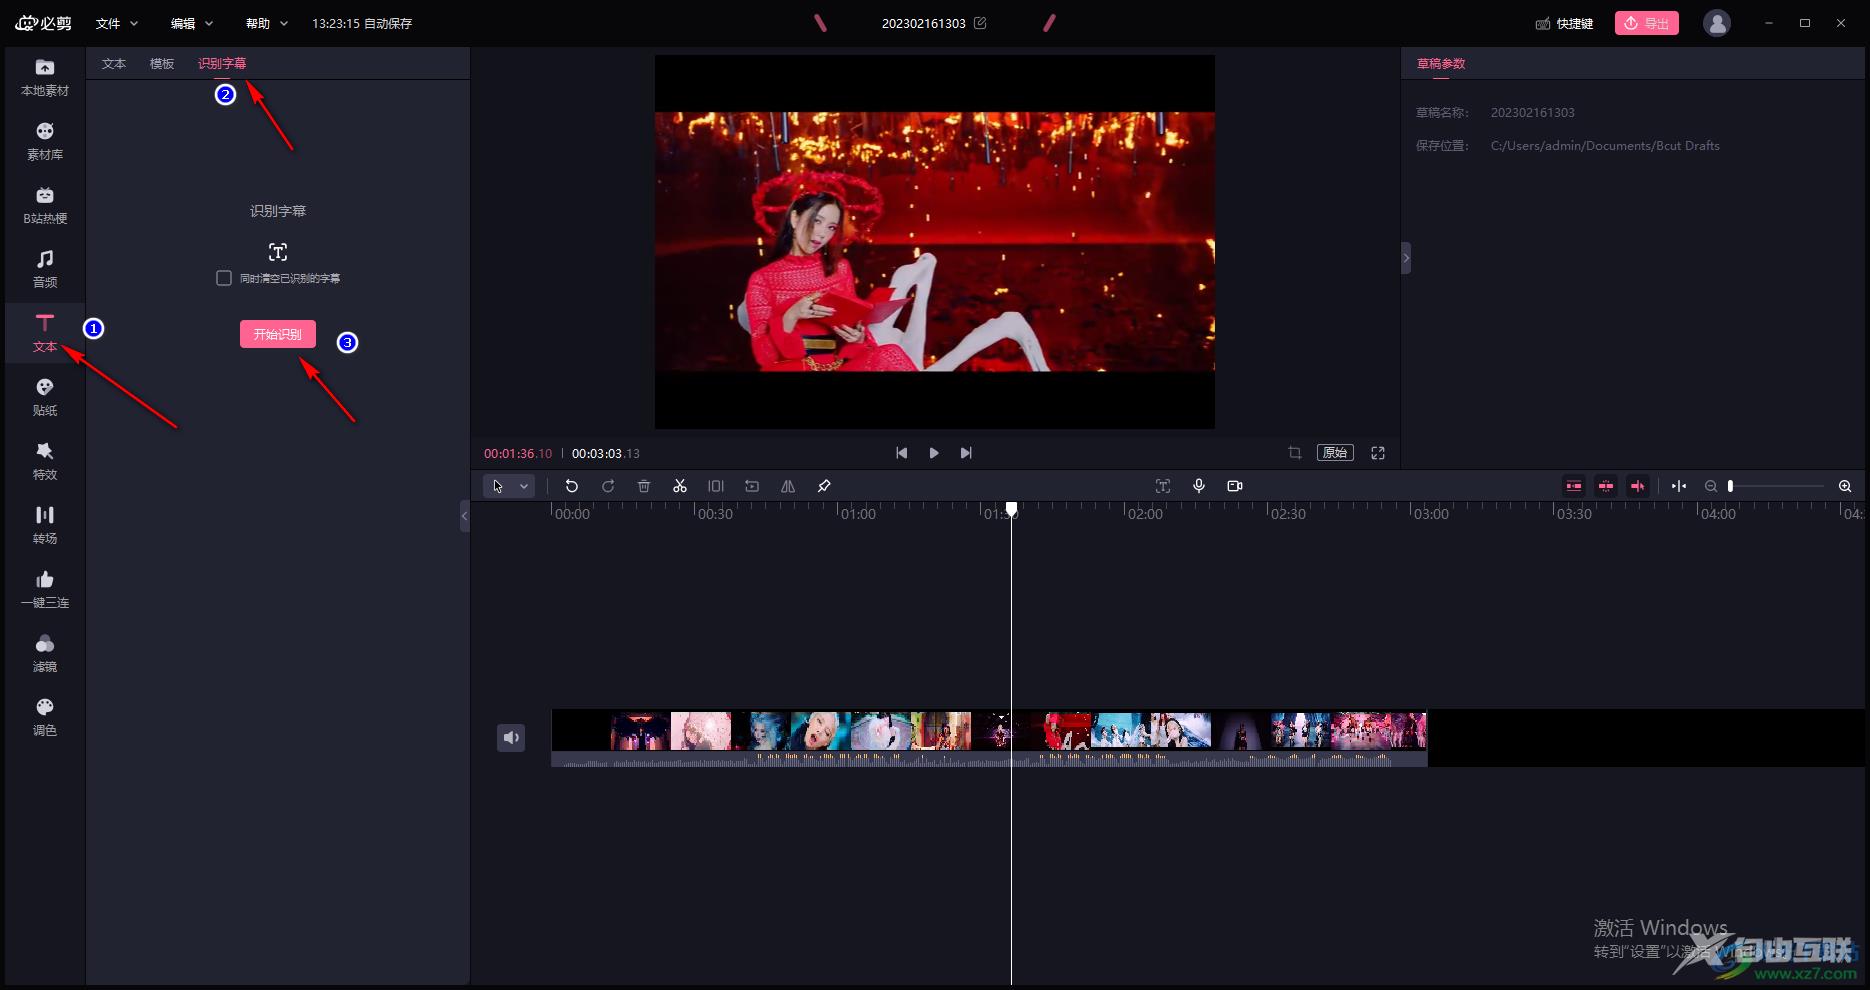Redo the timeline action
Image resolution: width=1870 pixels, height=990 pixels.
click(608, 486)
